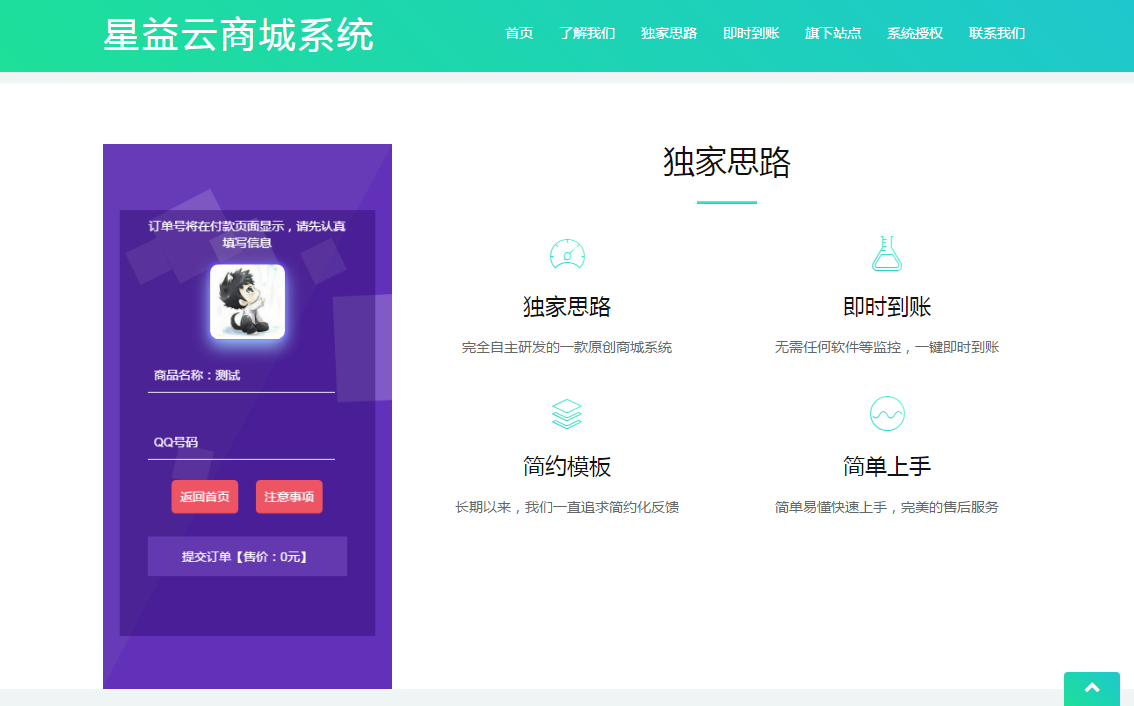1134x706 pixels.
Task: Click the 星益云商城系统 site logo
Action: (238, 34)
